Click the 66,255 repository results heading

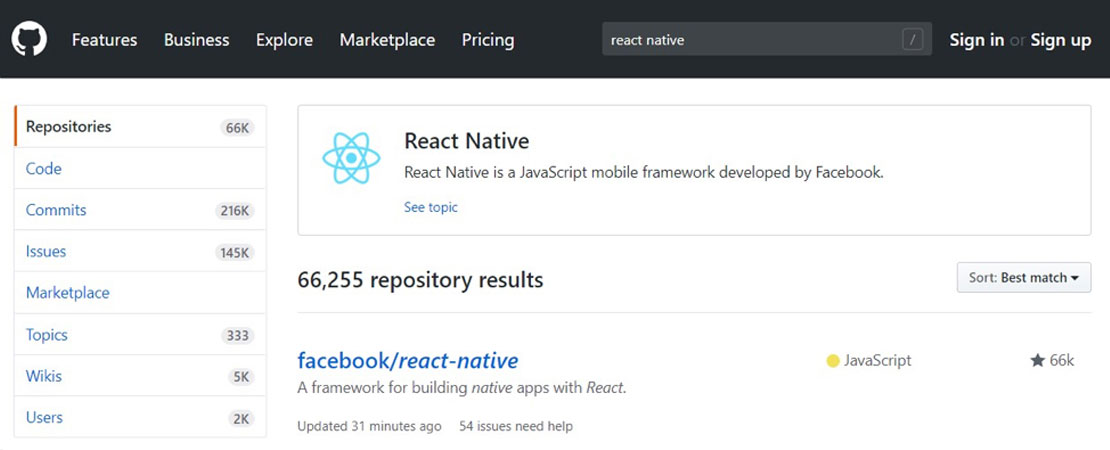(x=420, y=280)
